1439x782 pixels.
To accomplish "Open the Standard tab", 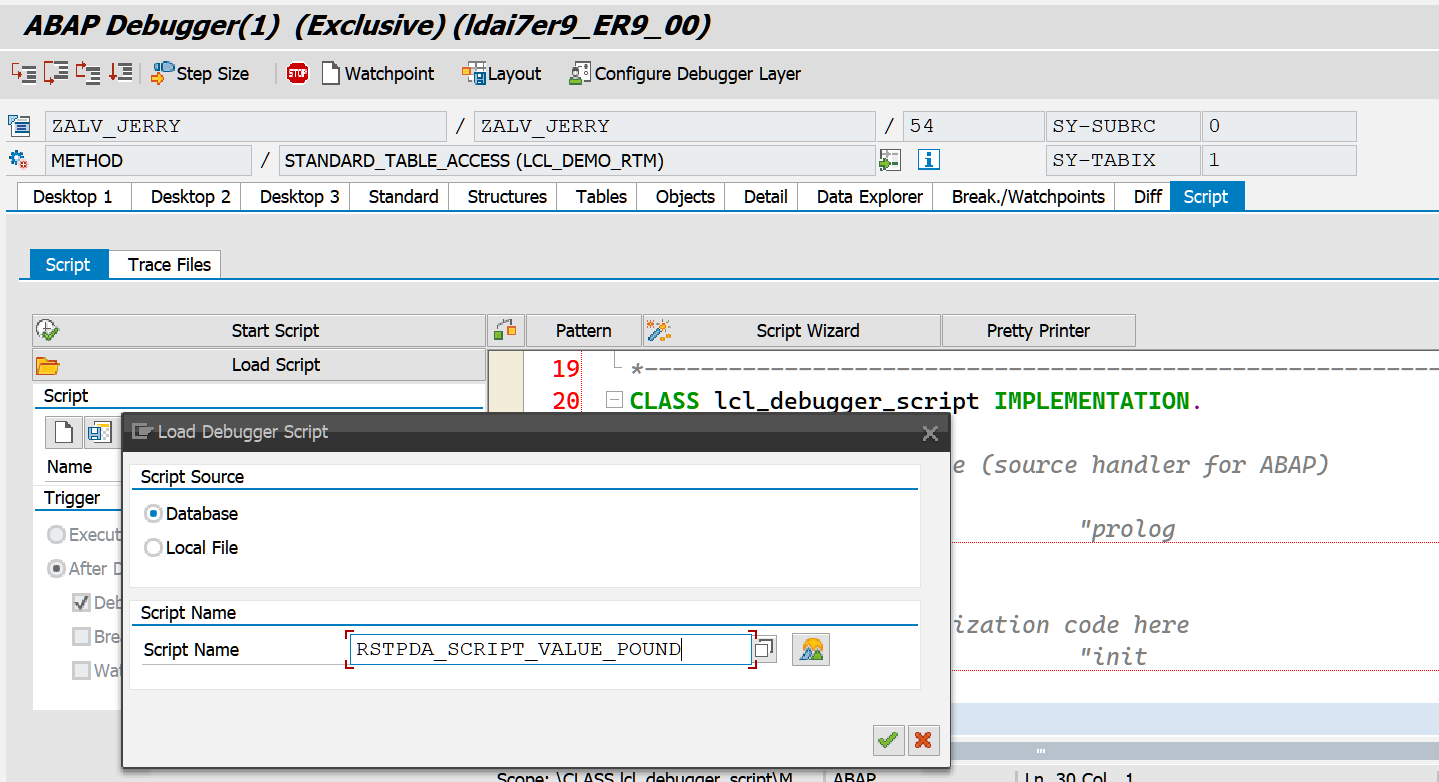I will point(403,197).
